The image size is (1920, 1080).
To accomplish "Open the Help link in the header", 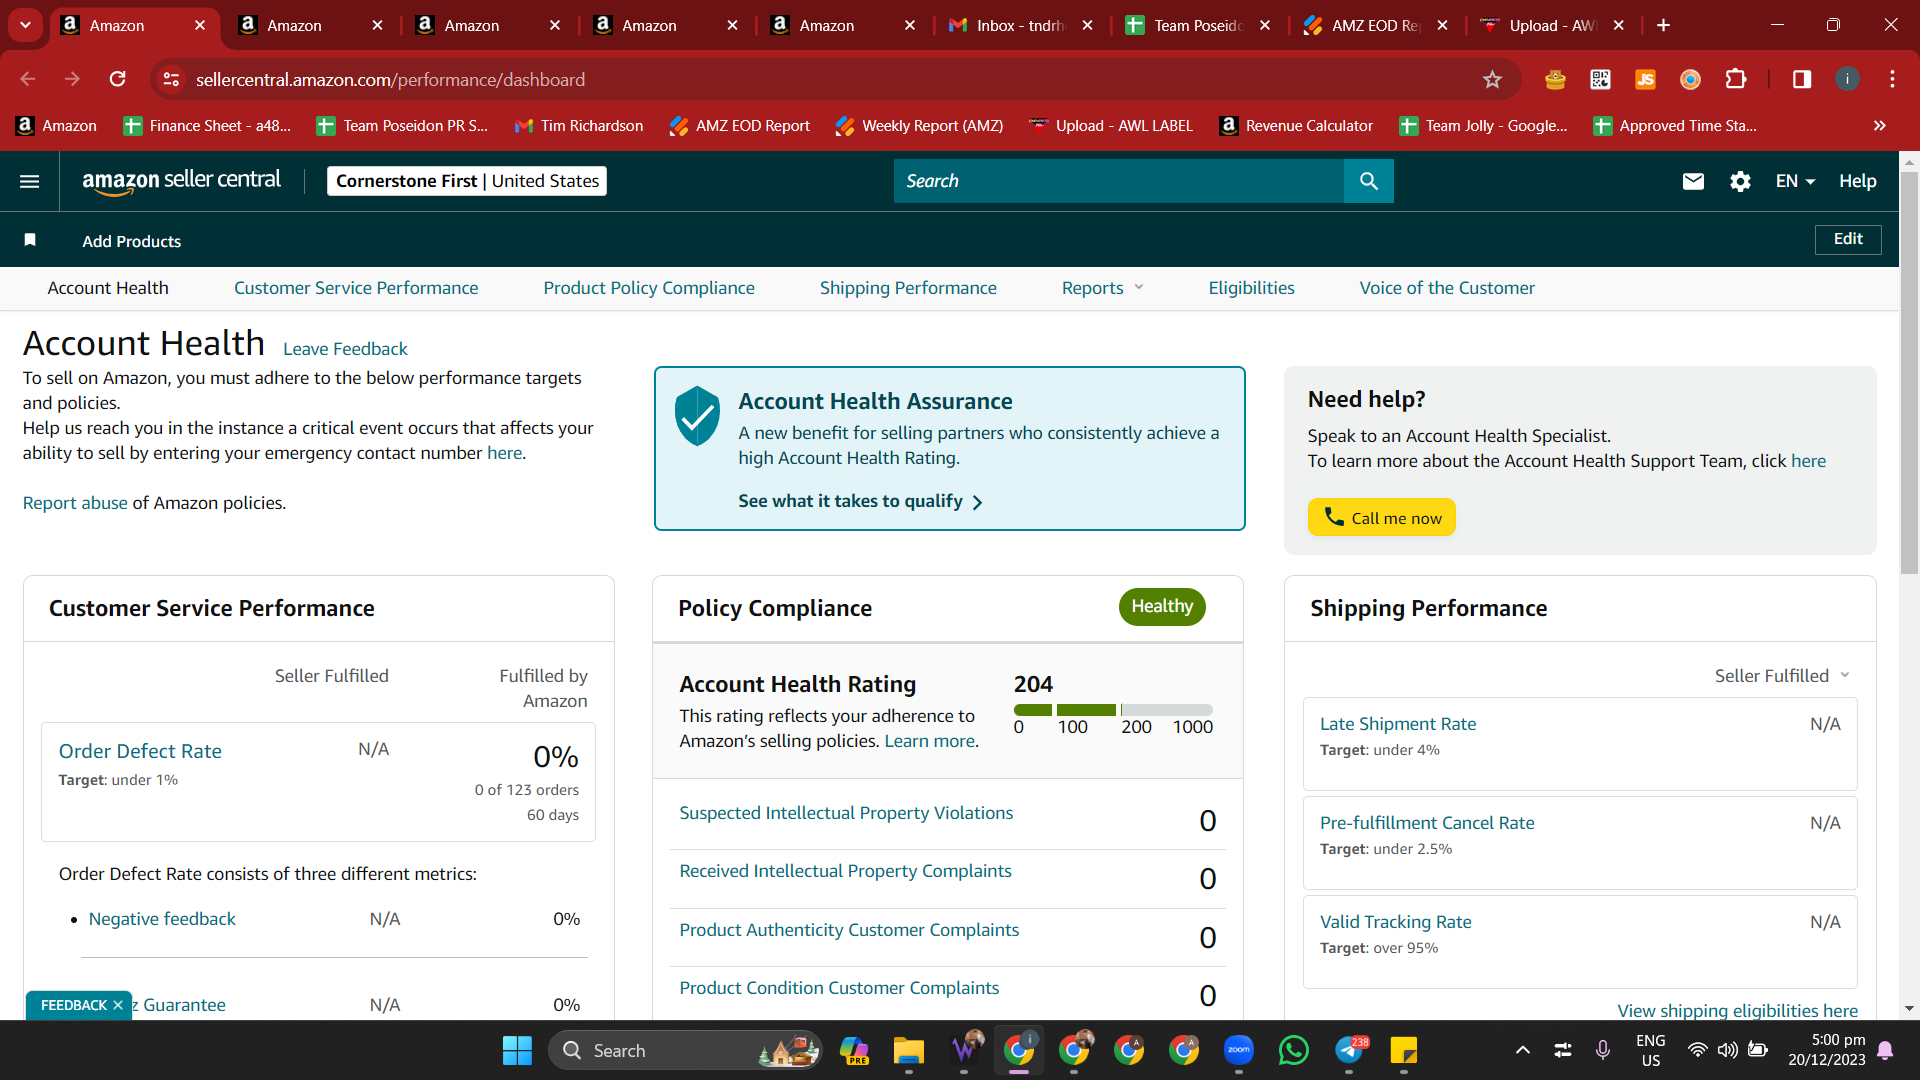I will tap(1857, 181).
